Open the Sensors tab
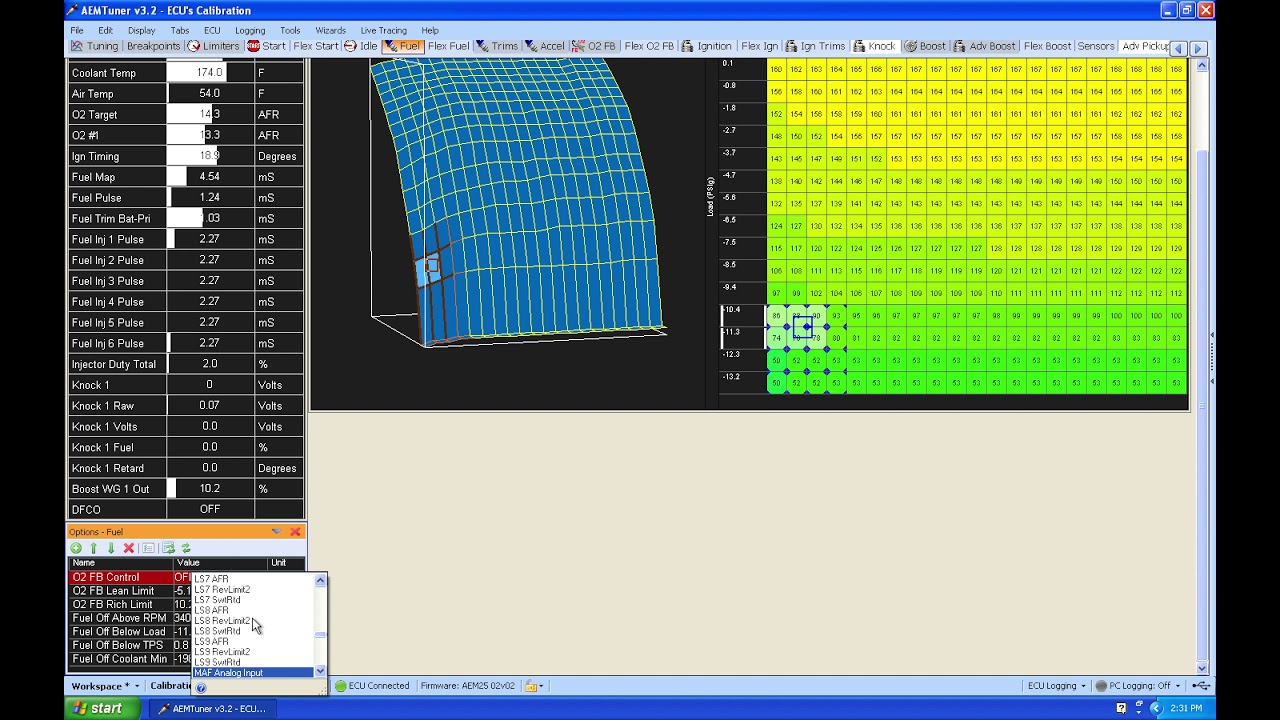Image resolution: width=1280 pixels, height=720 pixels. point(1096,46)
